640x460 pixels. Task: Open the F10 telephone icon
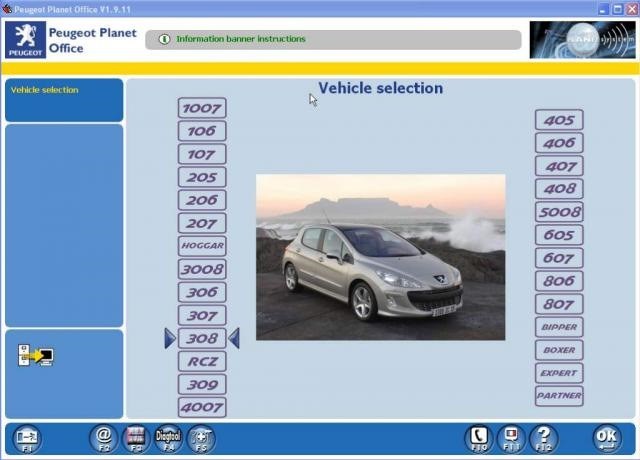coord(478,438)
